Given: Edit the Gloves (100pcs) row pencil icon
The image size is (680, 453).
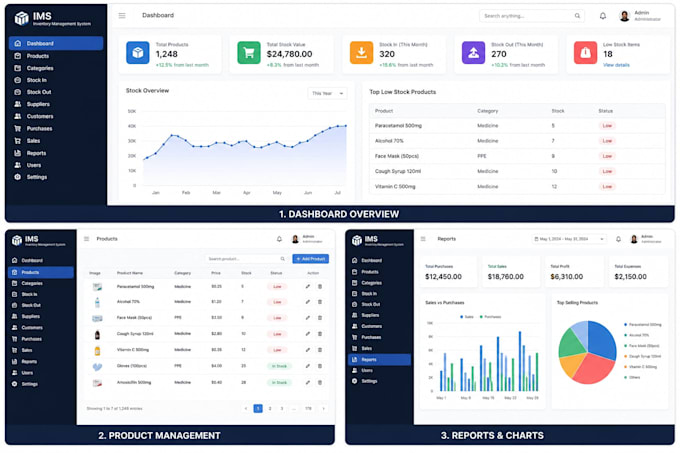Looking at the screenshot, I should (x=307, y=366).
